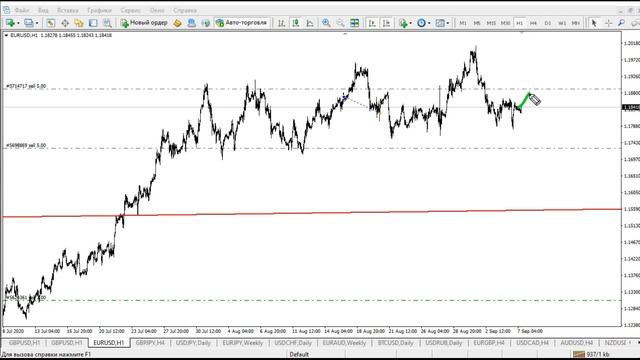This screenshot has width=640, height=360.
Task: Switch timeframe to MN
Action: click(576, 23)
